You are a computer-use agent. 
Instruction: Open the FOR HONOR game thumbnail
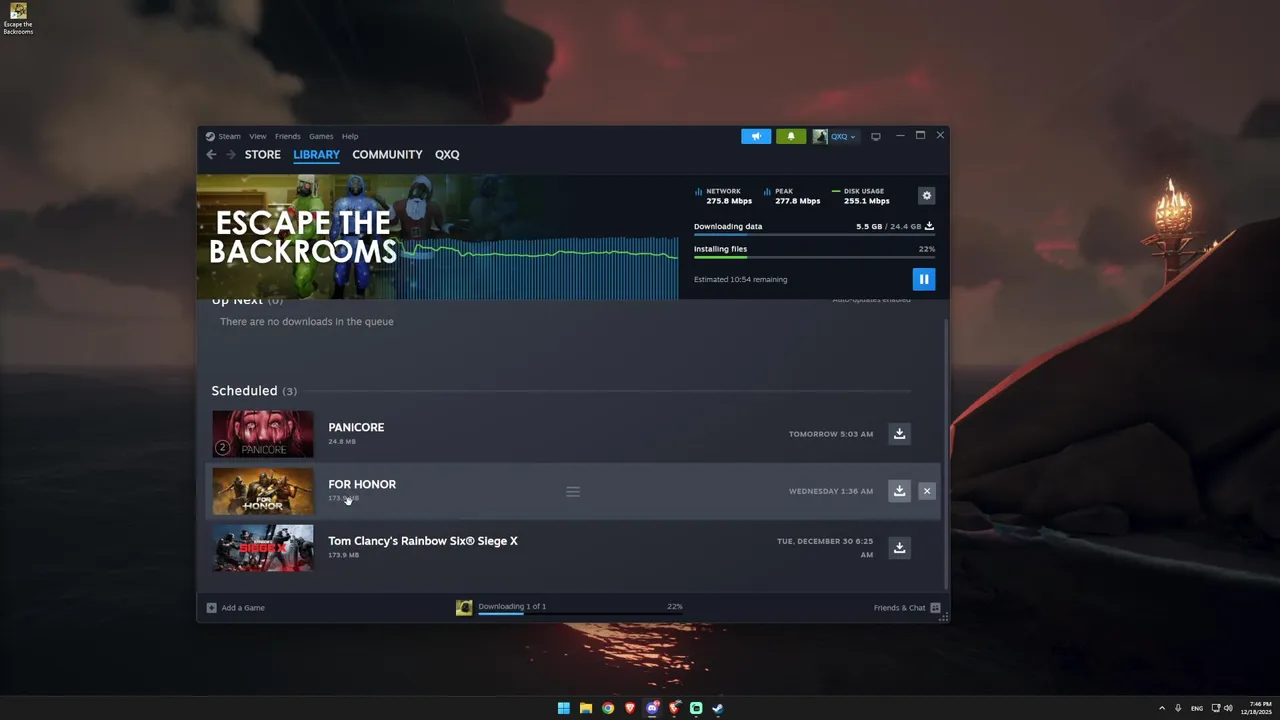pos(262,491)
